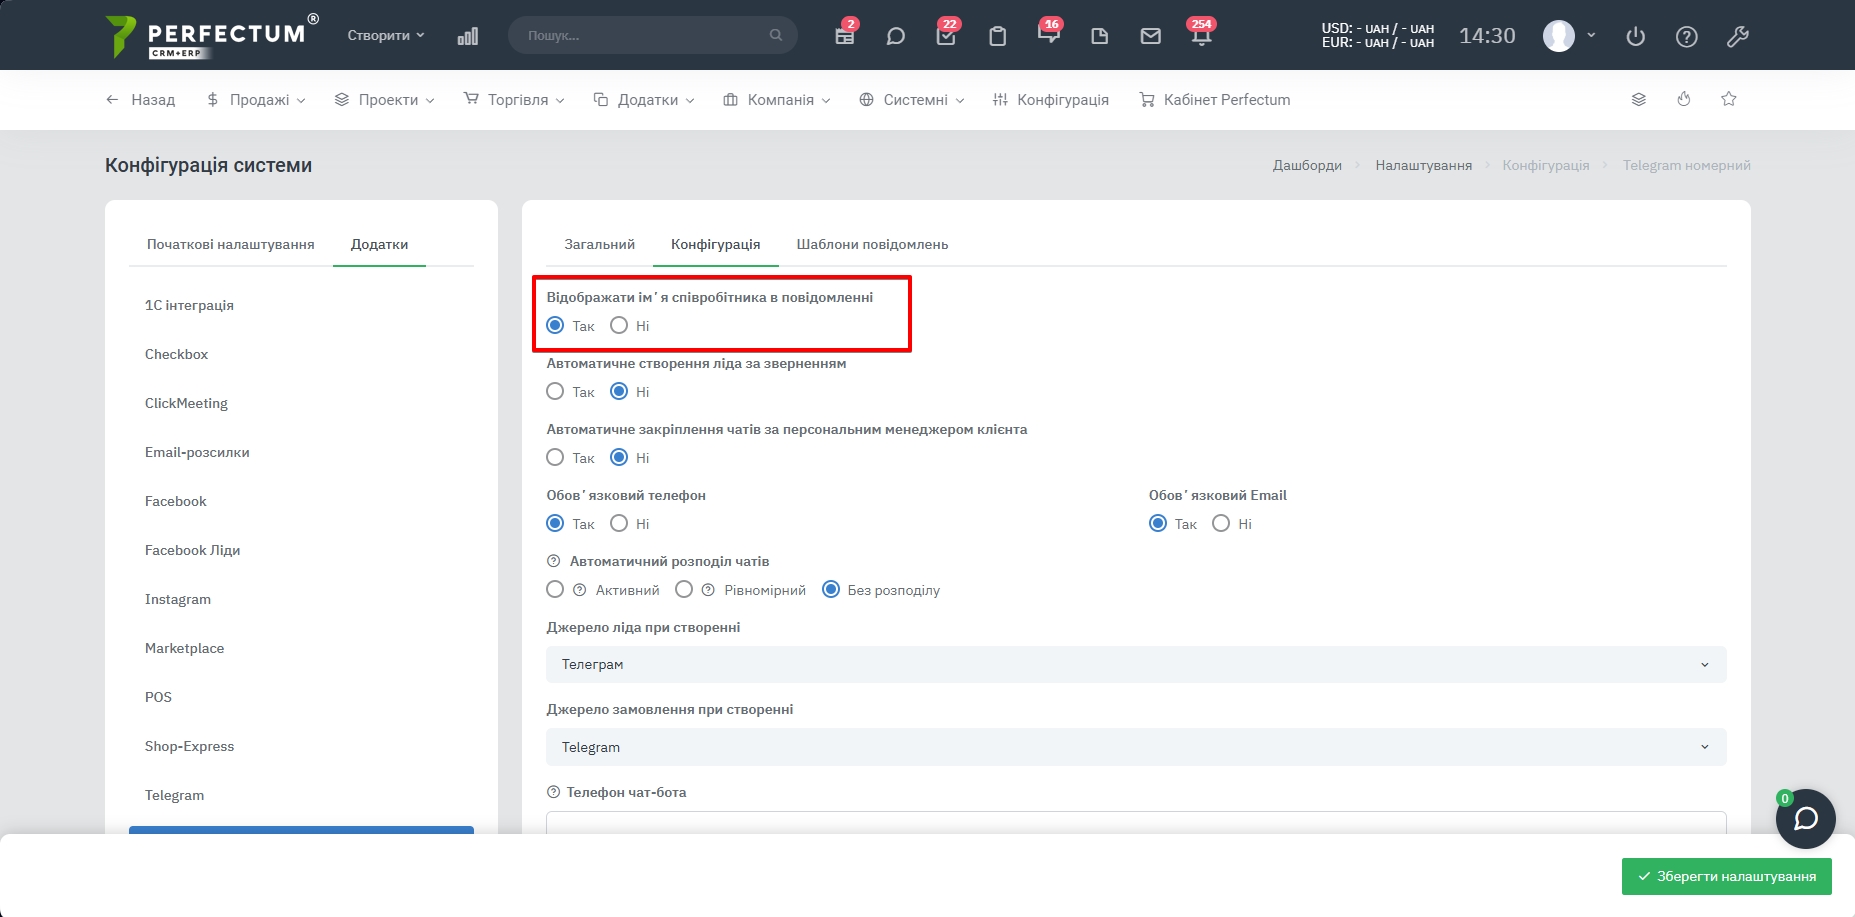Open the chat bubble icon in header

[896, 36]
